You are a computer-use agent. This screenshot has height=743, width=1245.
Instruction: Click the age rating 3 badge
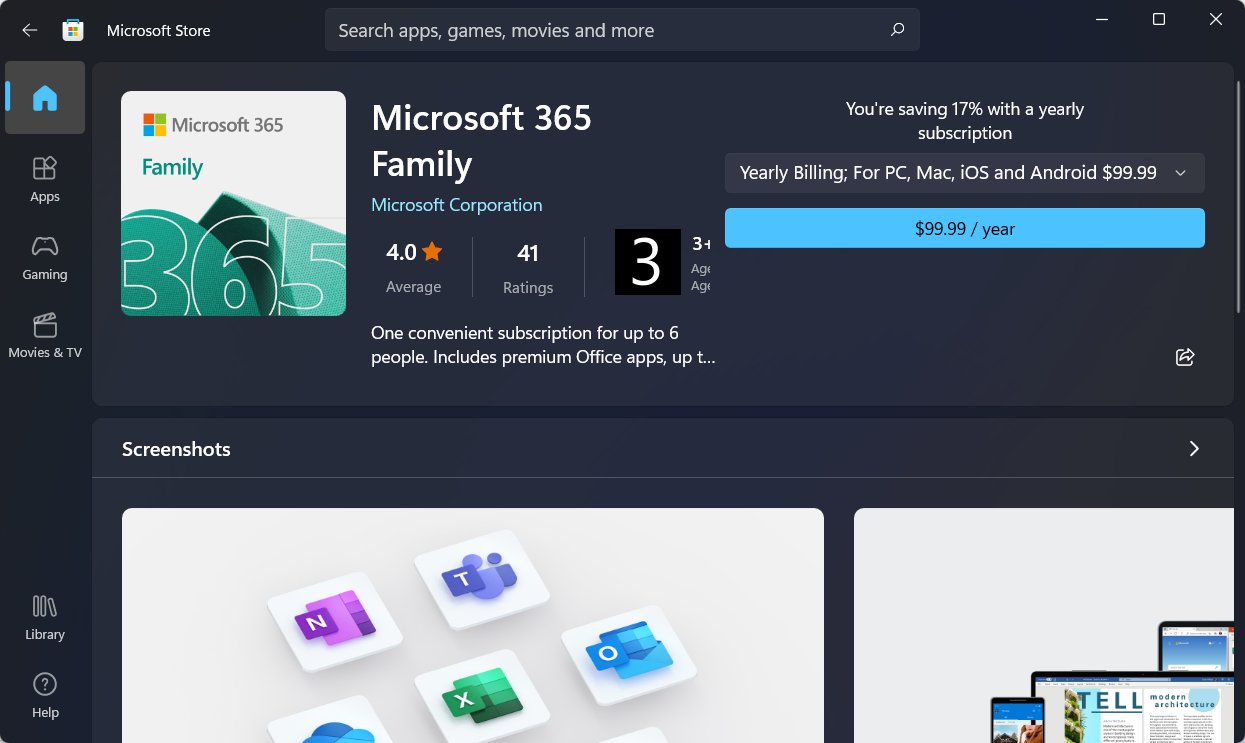(x=647, y=262)
